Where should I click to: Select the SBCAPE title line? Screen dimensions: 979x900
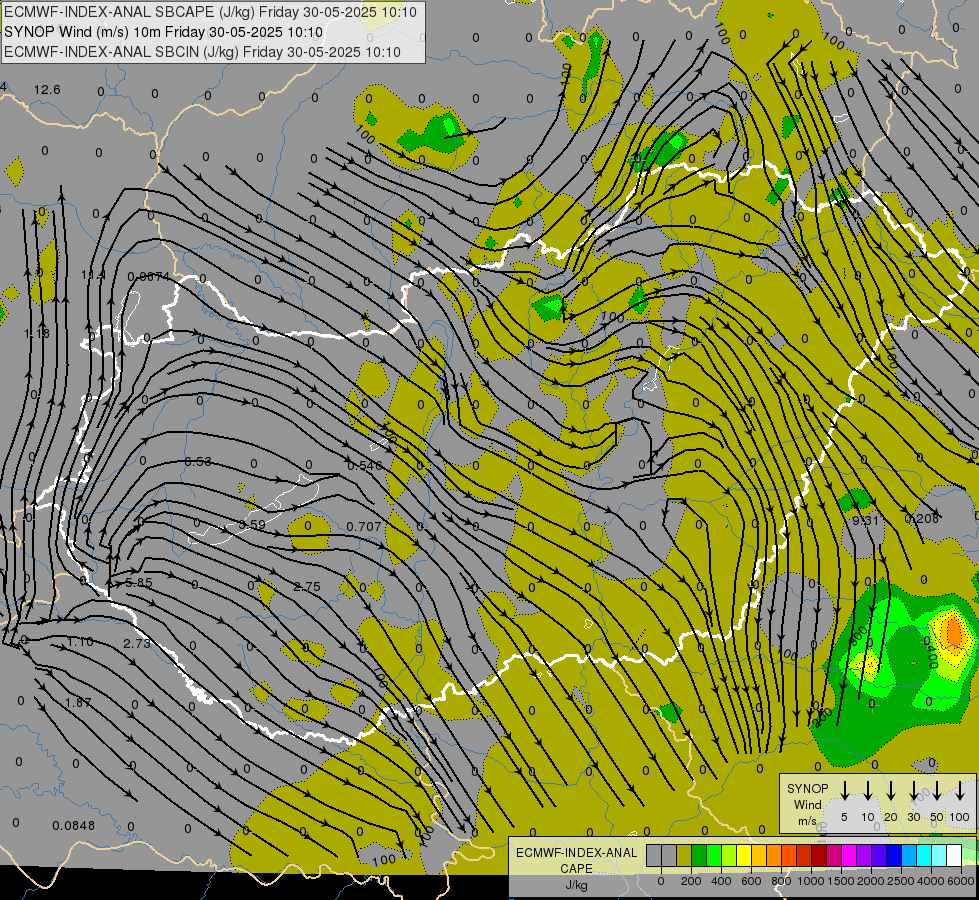click(x=210, y=12)
